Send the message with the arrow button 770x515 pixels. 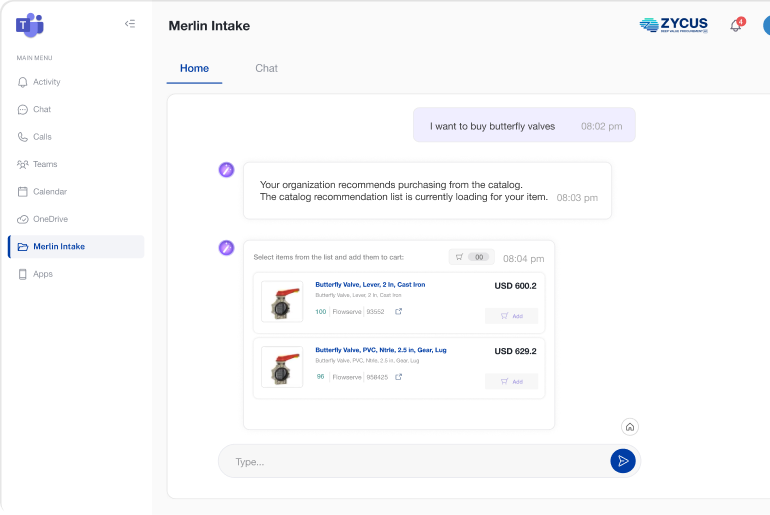(623, 461)
